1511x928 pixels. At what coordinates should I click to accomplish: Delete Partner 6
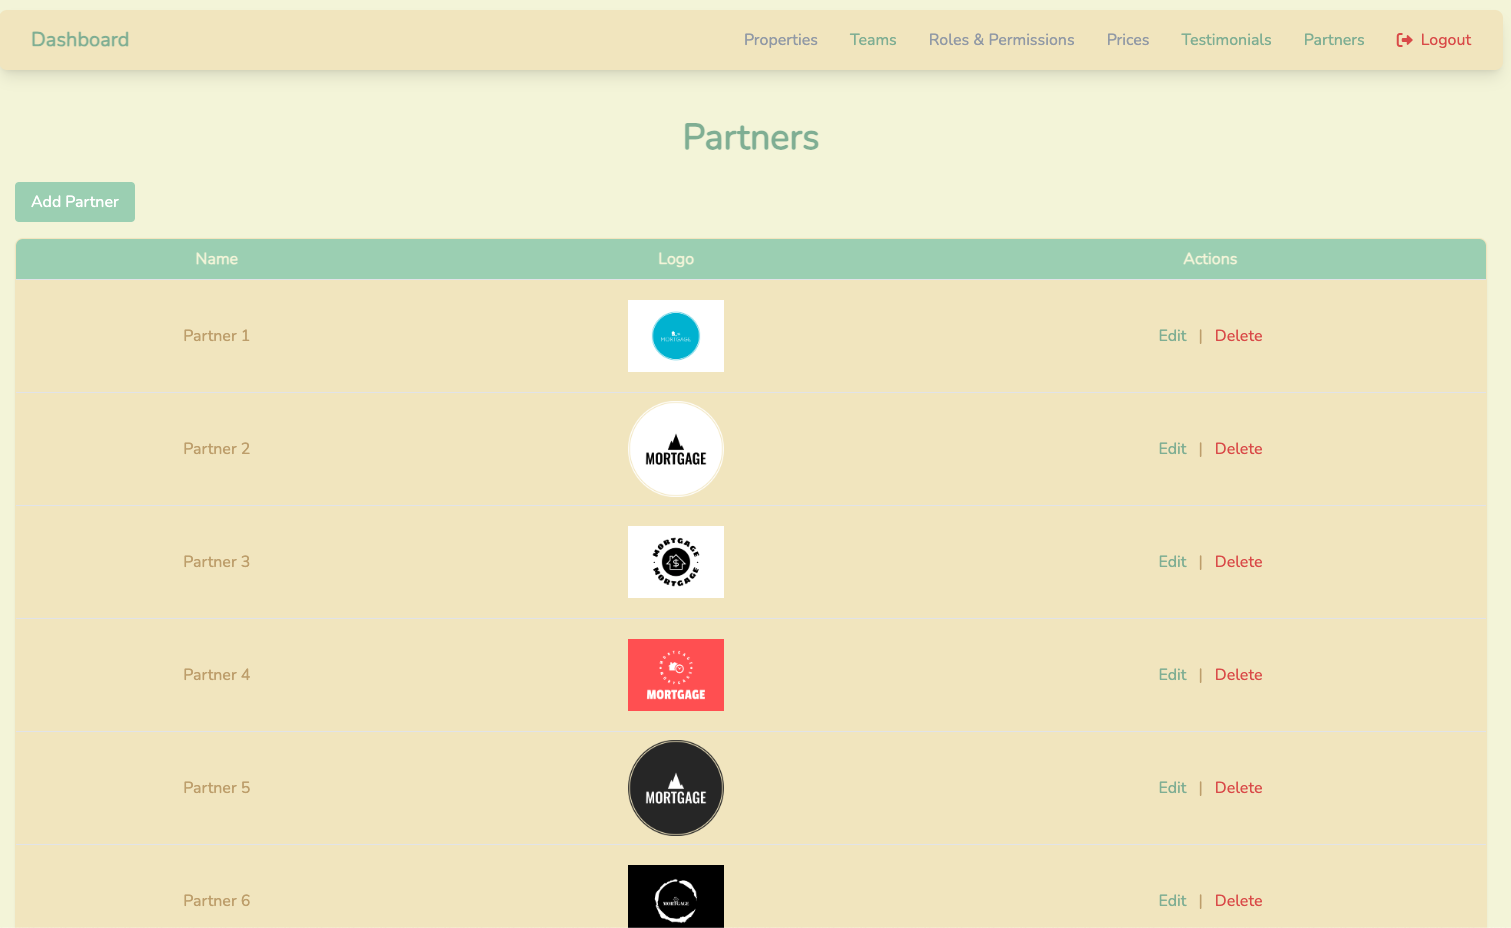point(1238,900)
